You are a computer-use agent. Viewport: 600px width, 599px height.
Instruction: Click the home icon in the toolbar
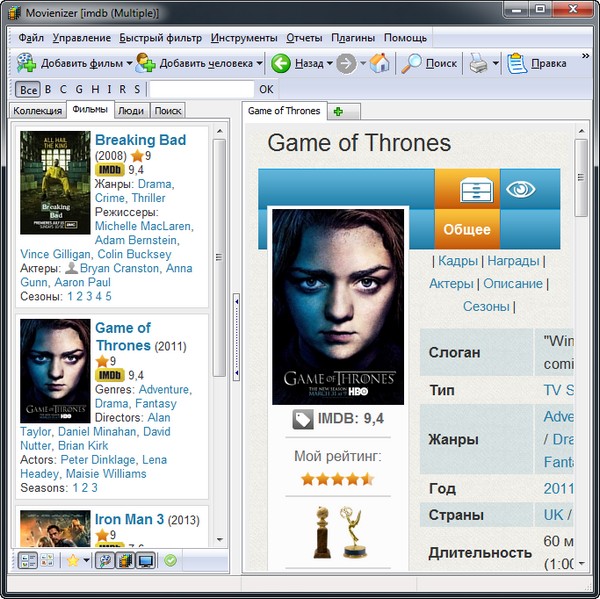[x=379, y=64]
